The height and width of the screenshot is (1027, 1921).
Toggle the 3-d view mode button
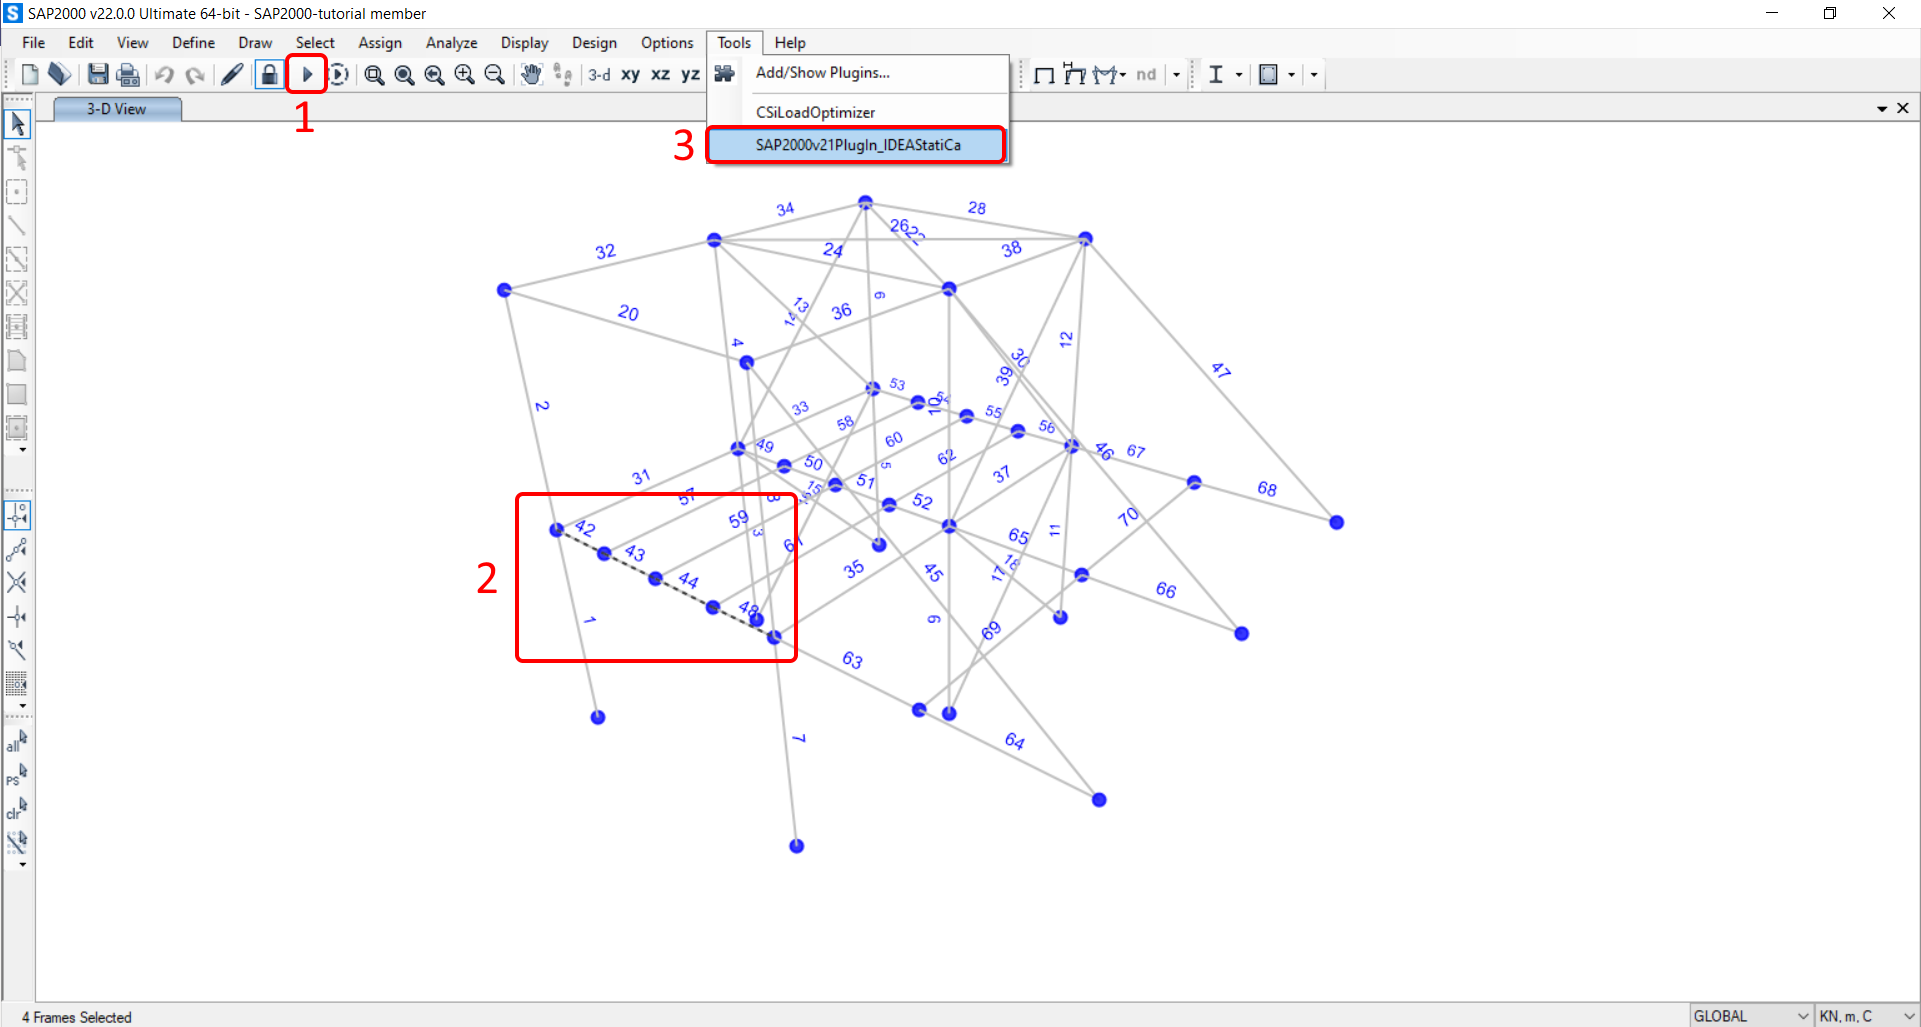(598, 74)
